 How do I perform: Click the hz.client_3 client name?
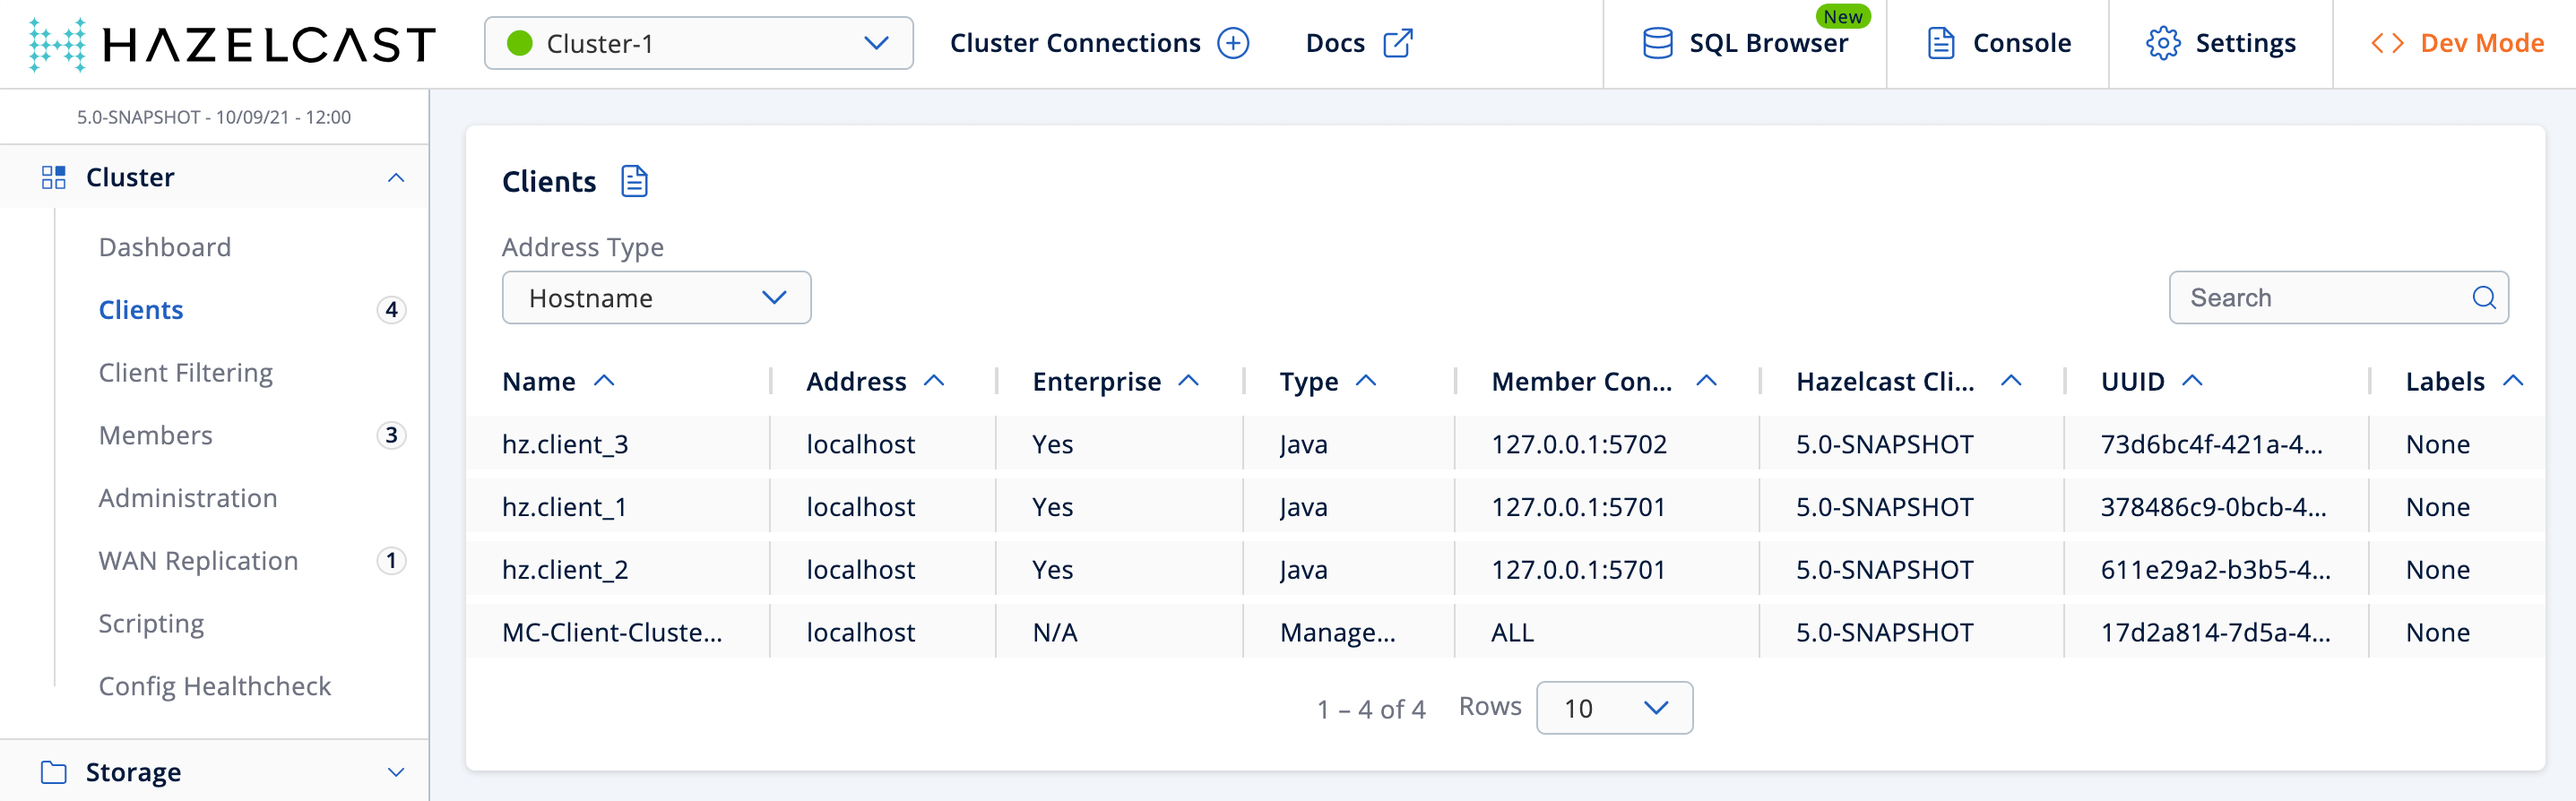pyautogui.click(x=565, y=444)
